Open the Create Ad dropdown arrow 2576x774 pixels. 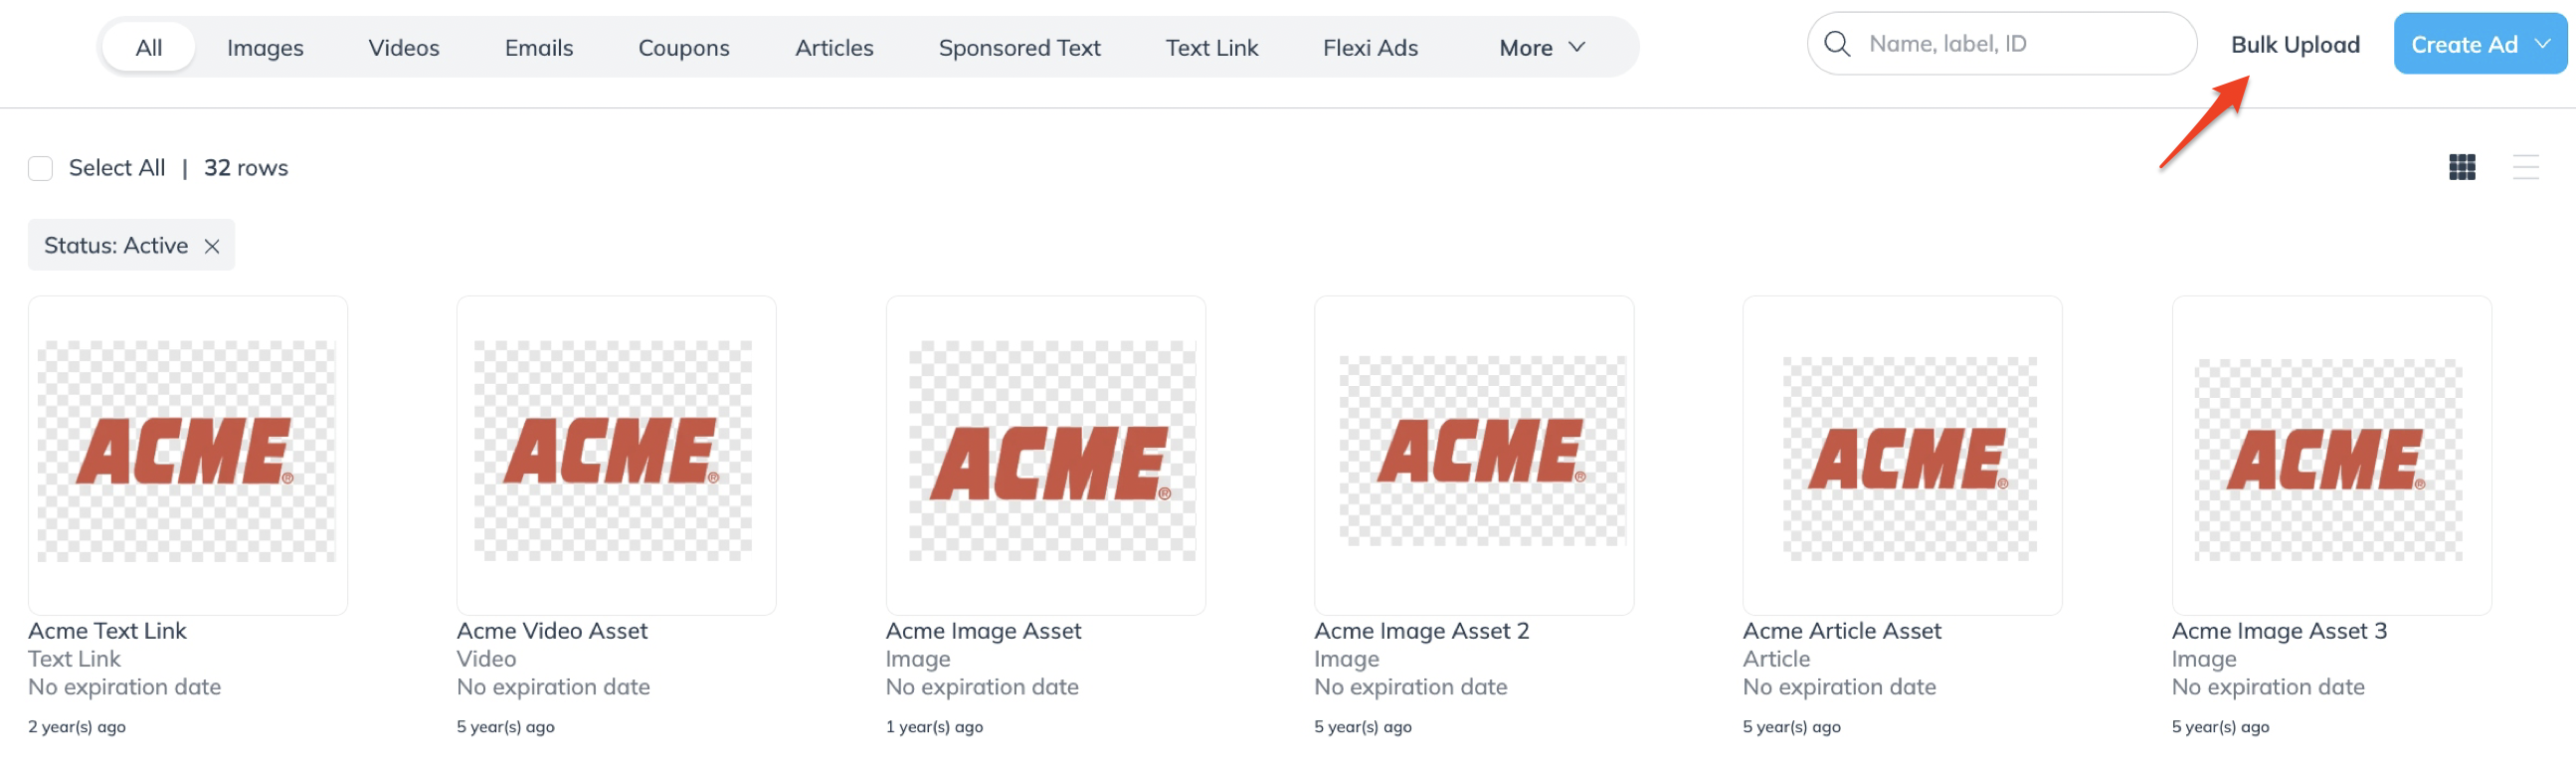point(2542,44)
